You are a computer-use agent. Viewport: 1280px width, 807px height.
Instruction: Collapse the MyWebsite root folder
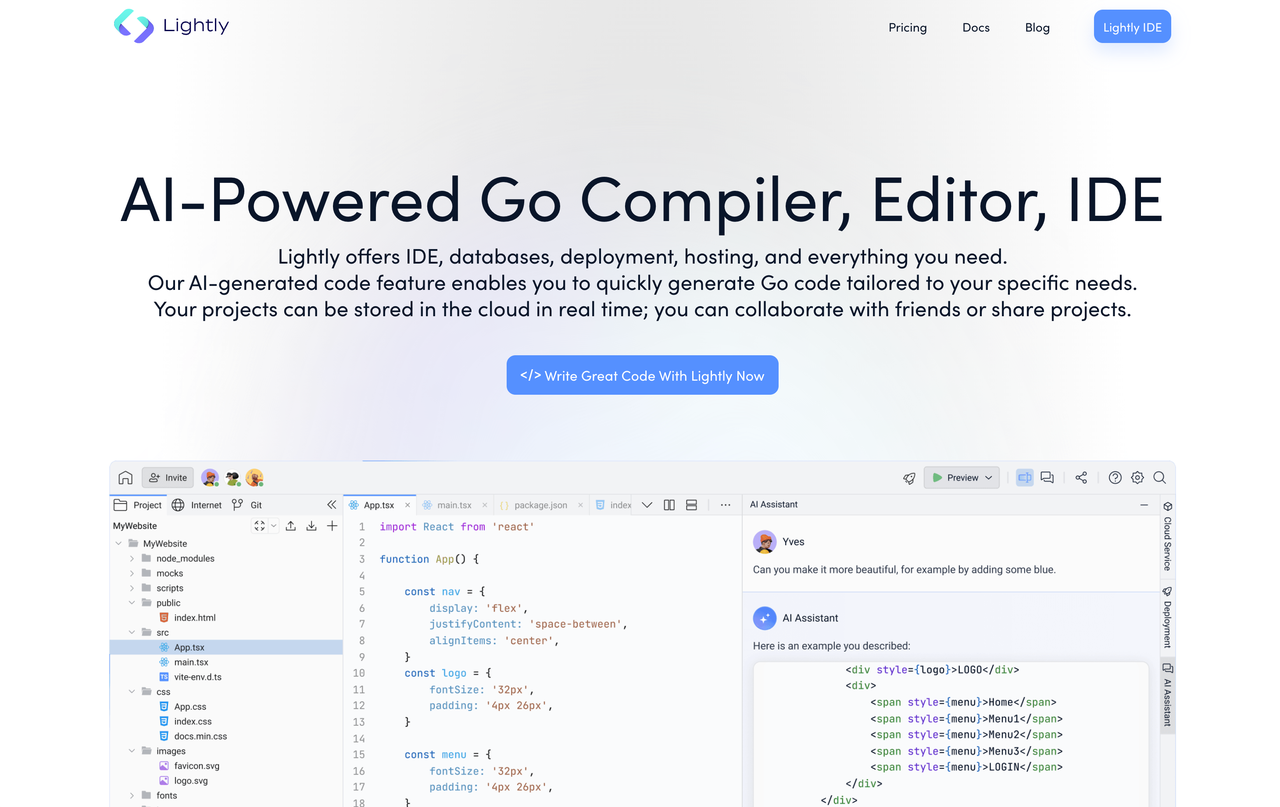pyautogui.click(x=119, y=544)
